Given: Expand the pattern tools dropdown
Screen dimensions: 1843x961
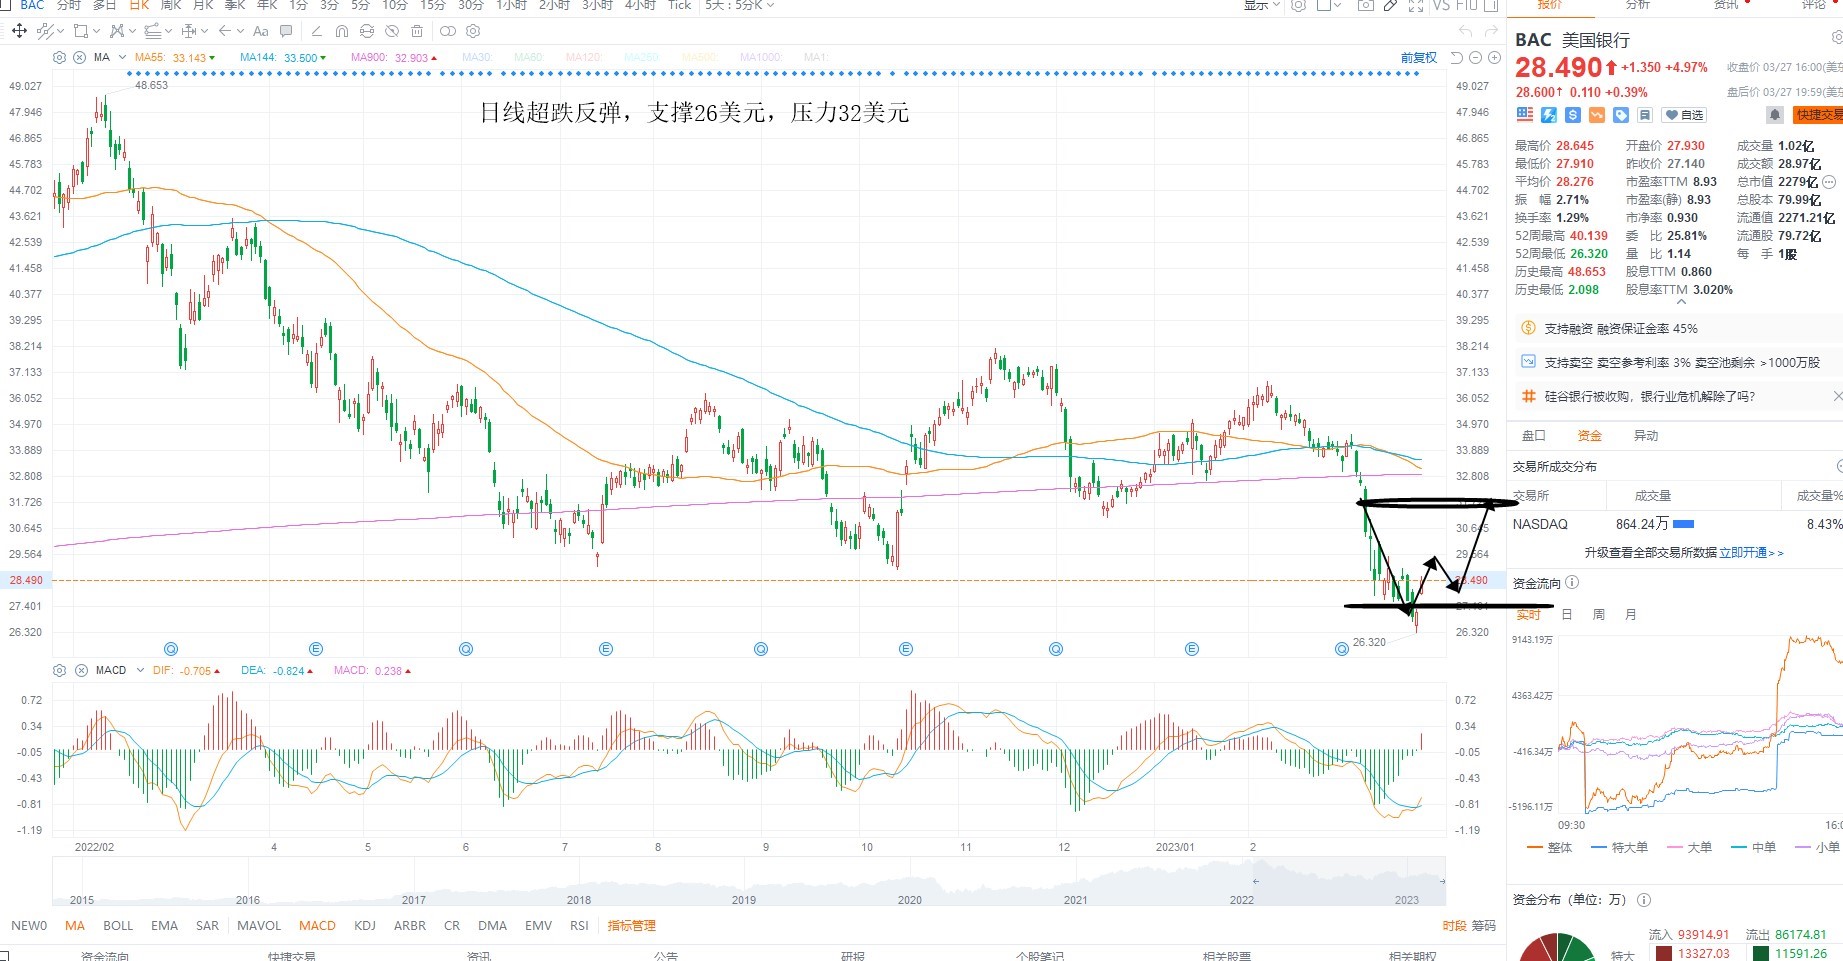Looking at the screenshot, I should [x=134, y=31].
